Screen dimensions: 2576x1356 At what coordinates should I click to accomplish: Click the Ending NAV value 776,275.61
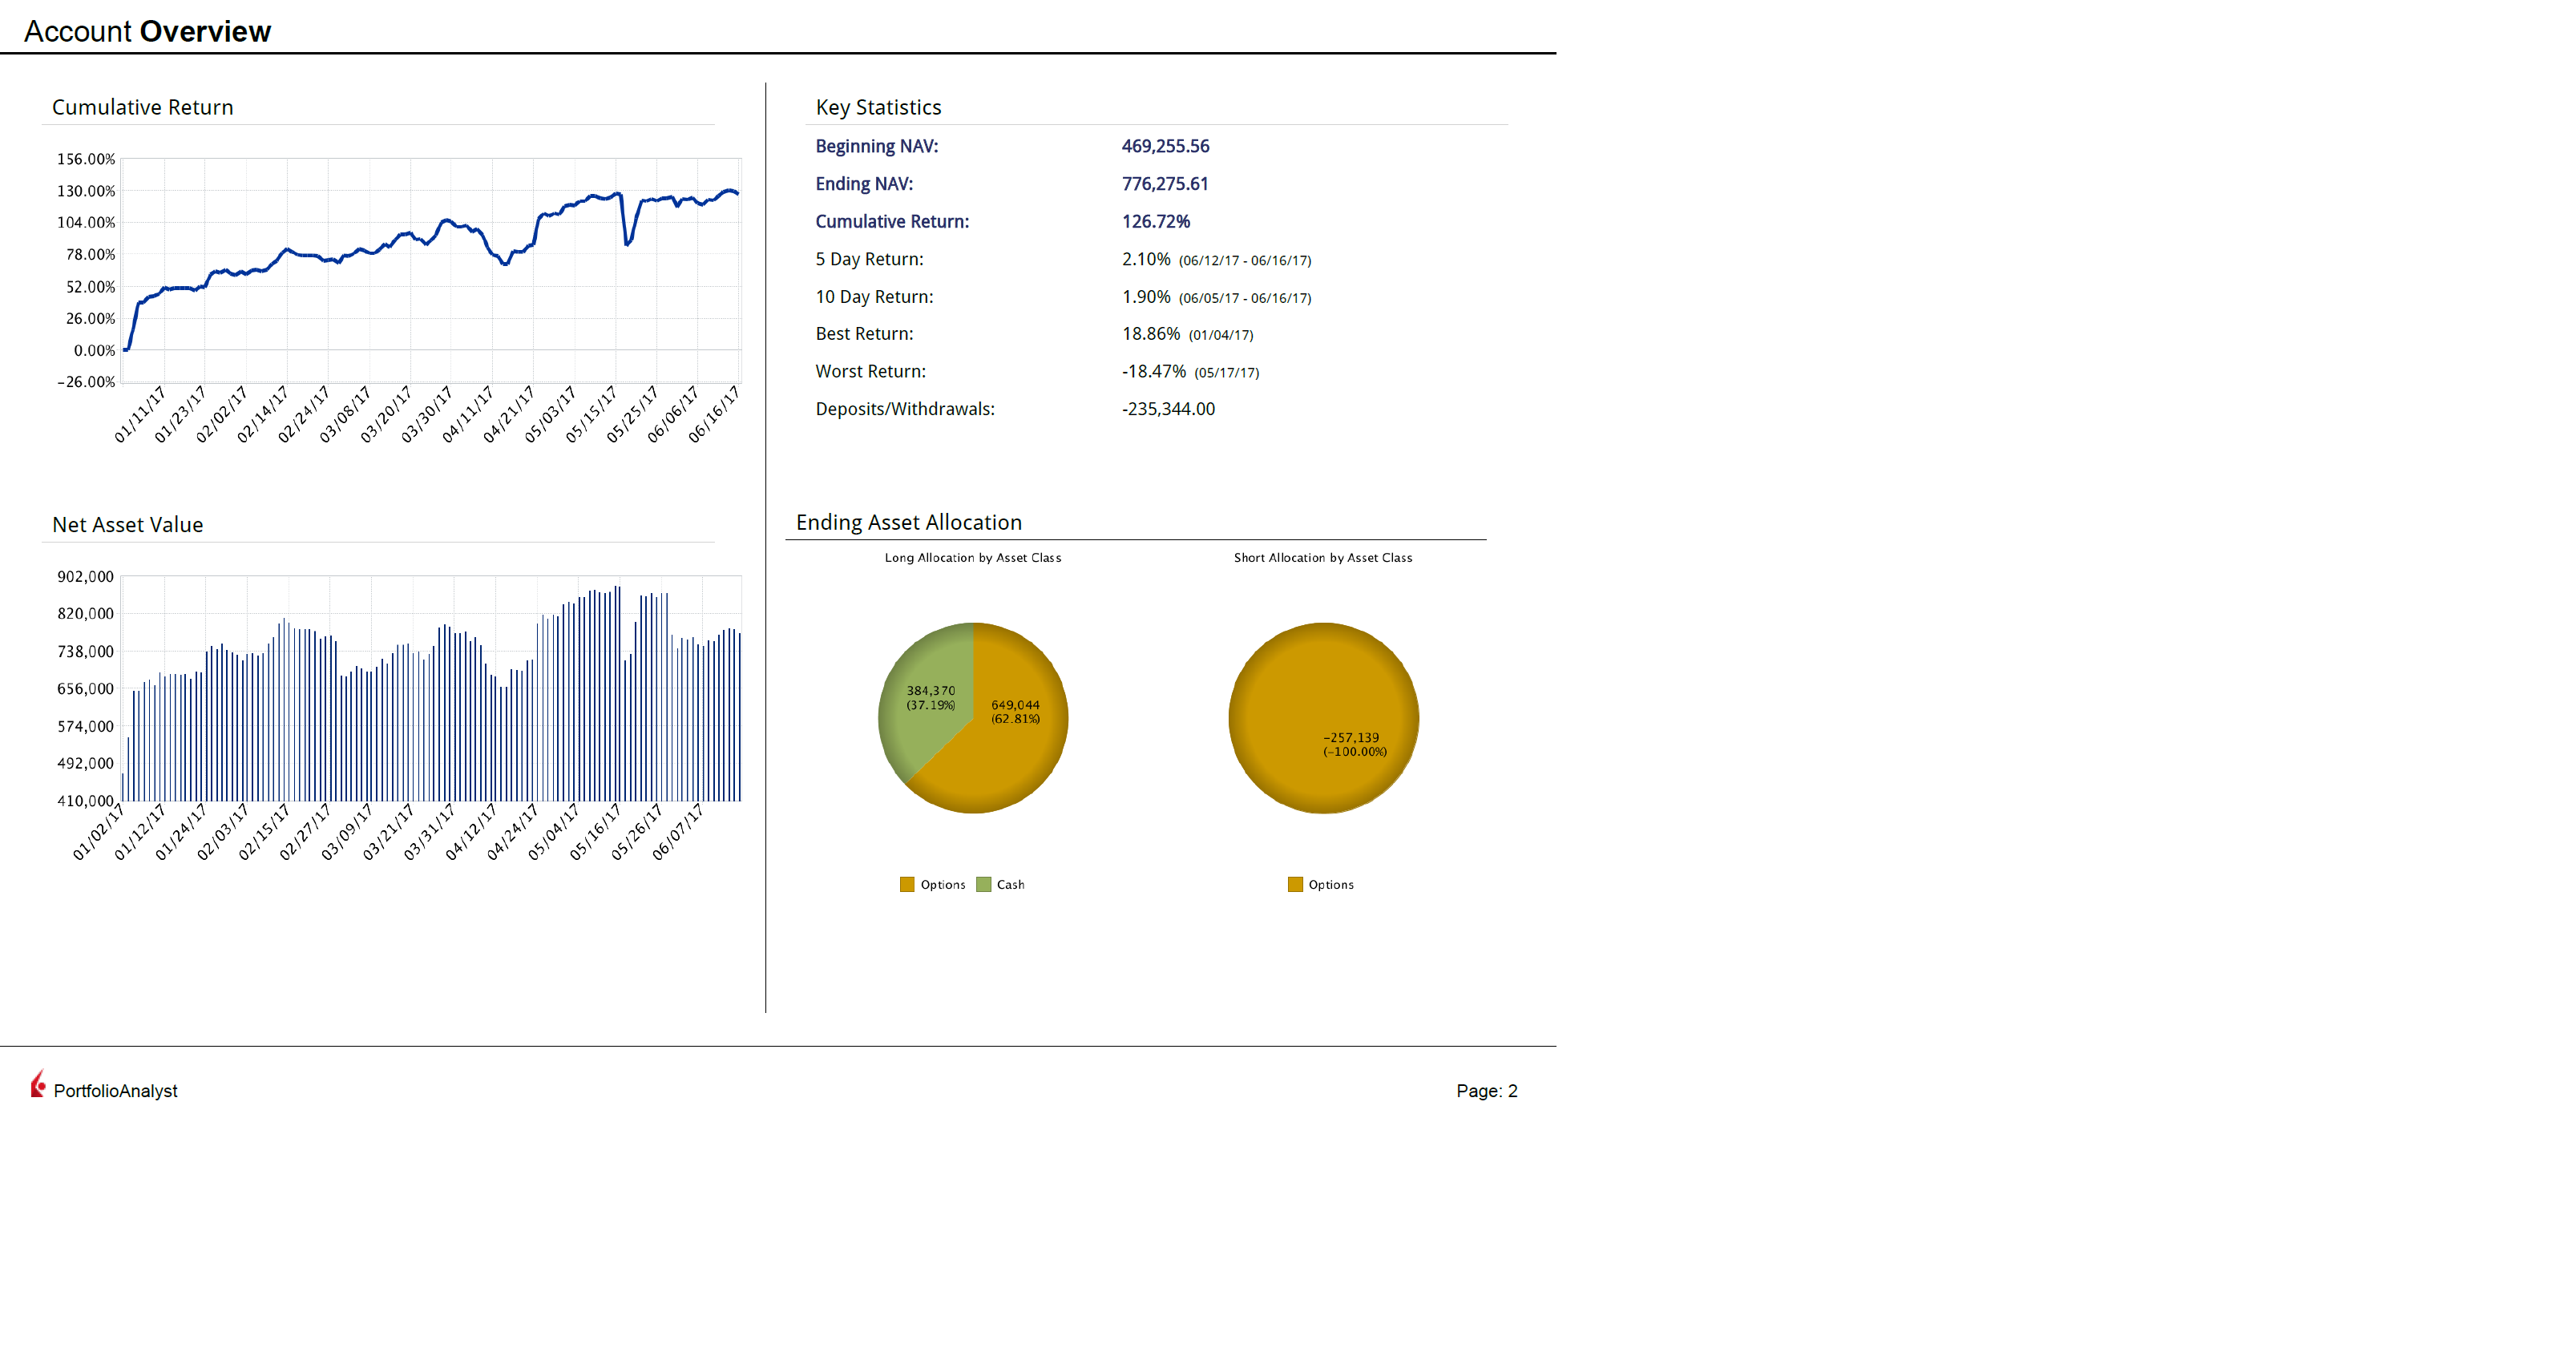[x=1164, y=184]
